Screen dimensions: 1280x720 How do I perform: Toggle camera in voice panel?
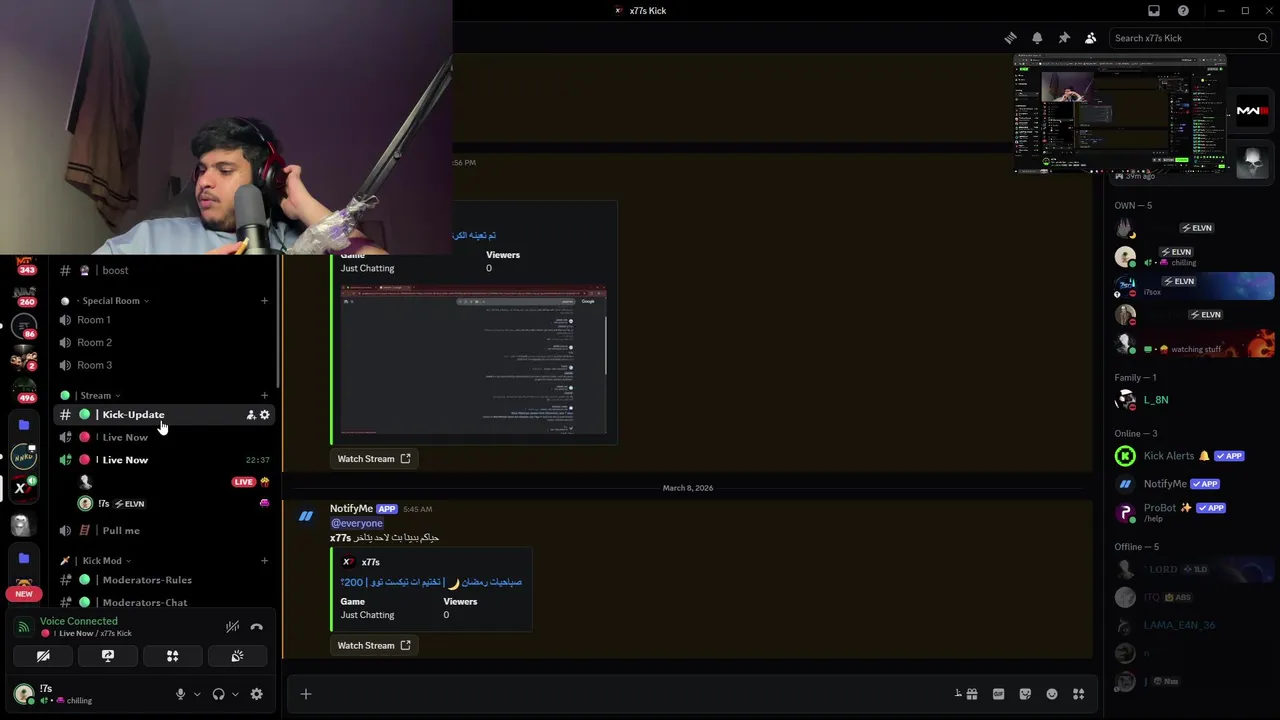click(43, 656)
